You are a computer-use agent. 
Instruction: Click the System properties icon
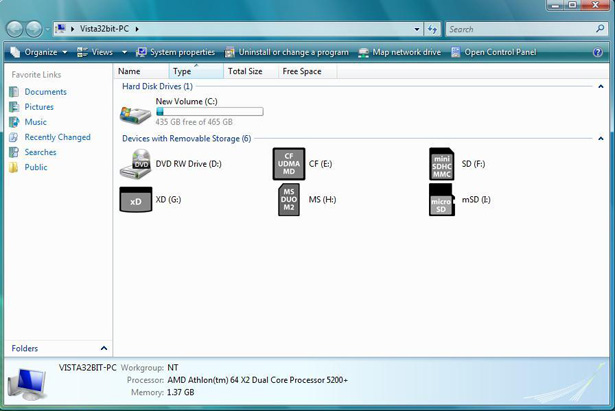[141, 52]
